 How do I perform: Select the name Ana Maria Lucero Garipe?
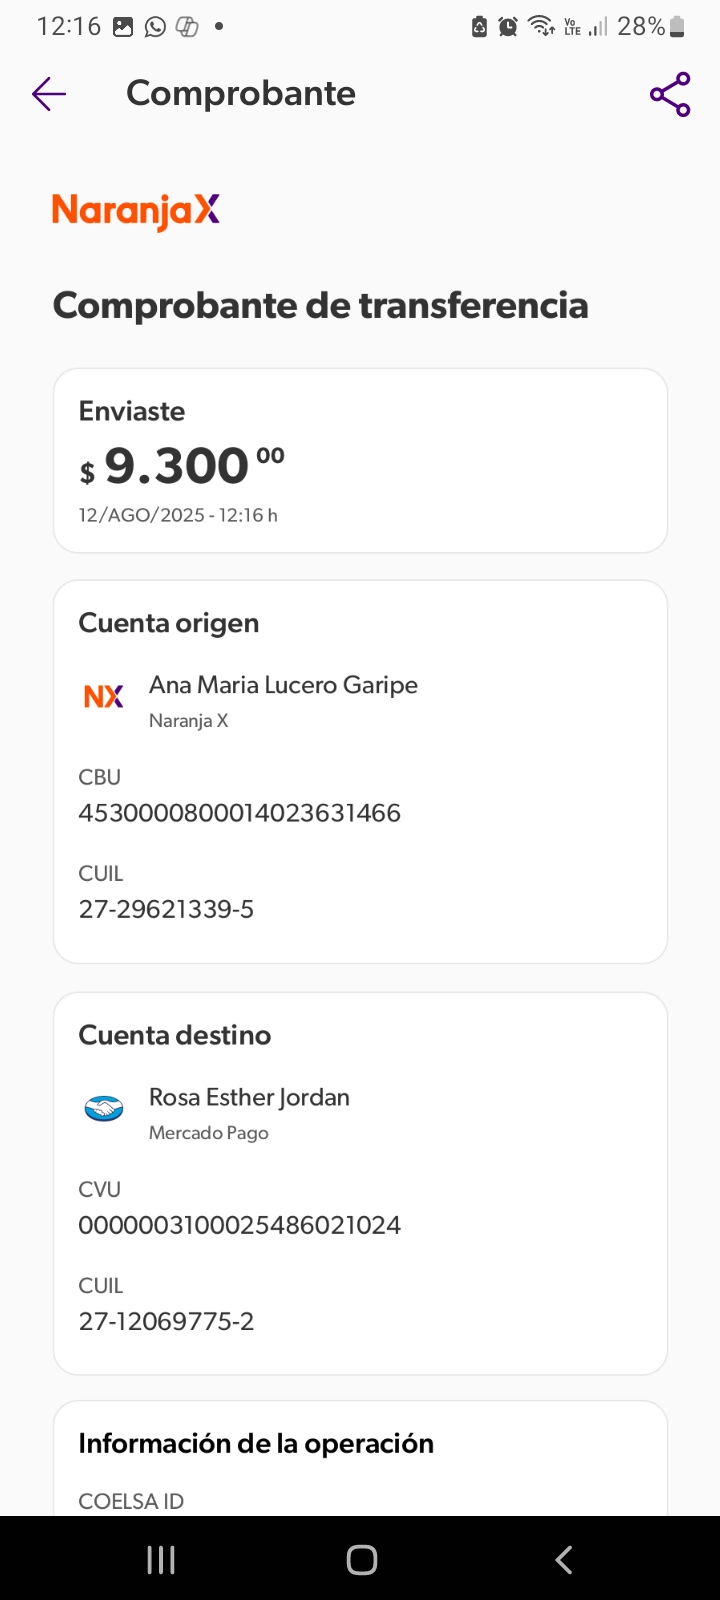point(283,685)
